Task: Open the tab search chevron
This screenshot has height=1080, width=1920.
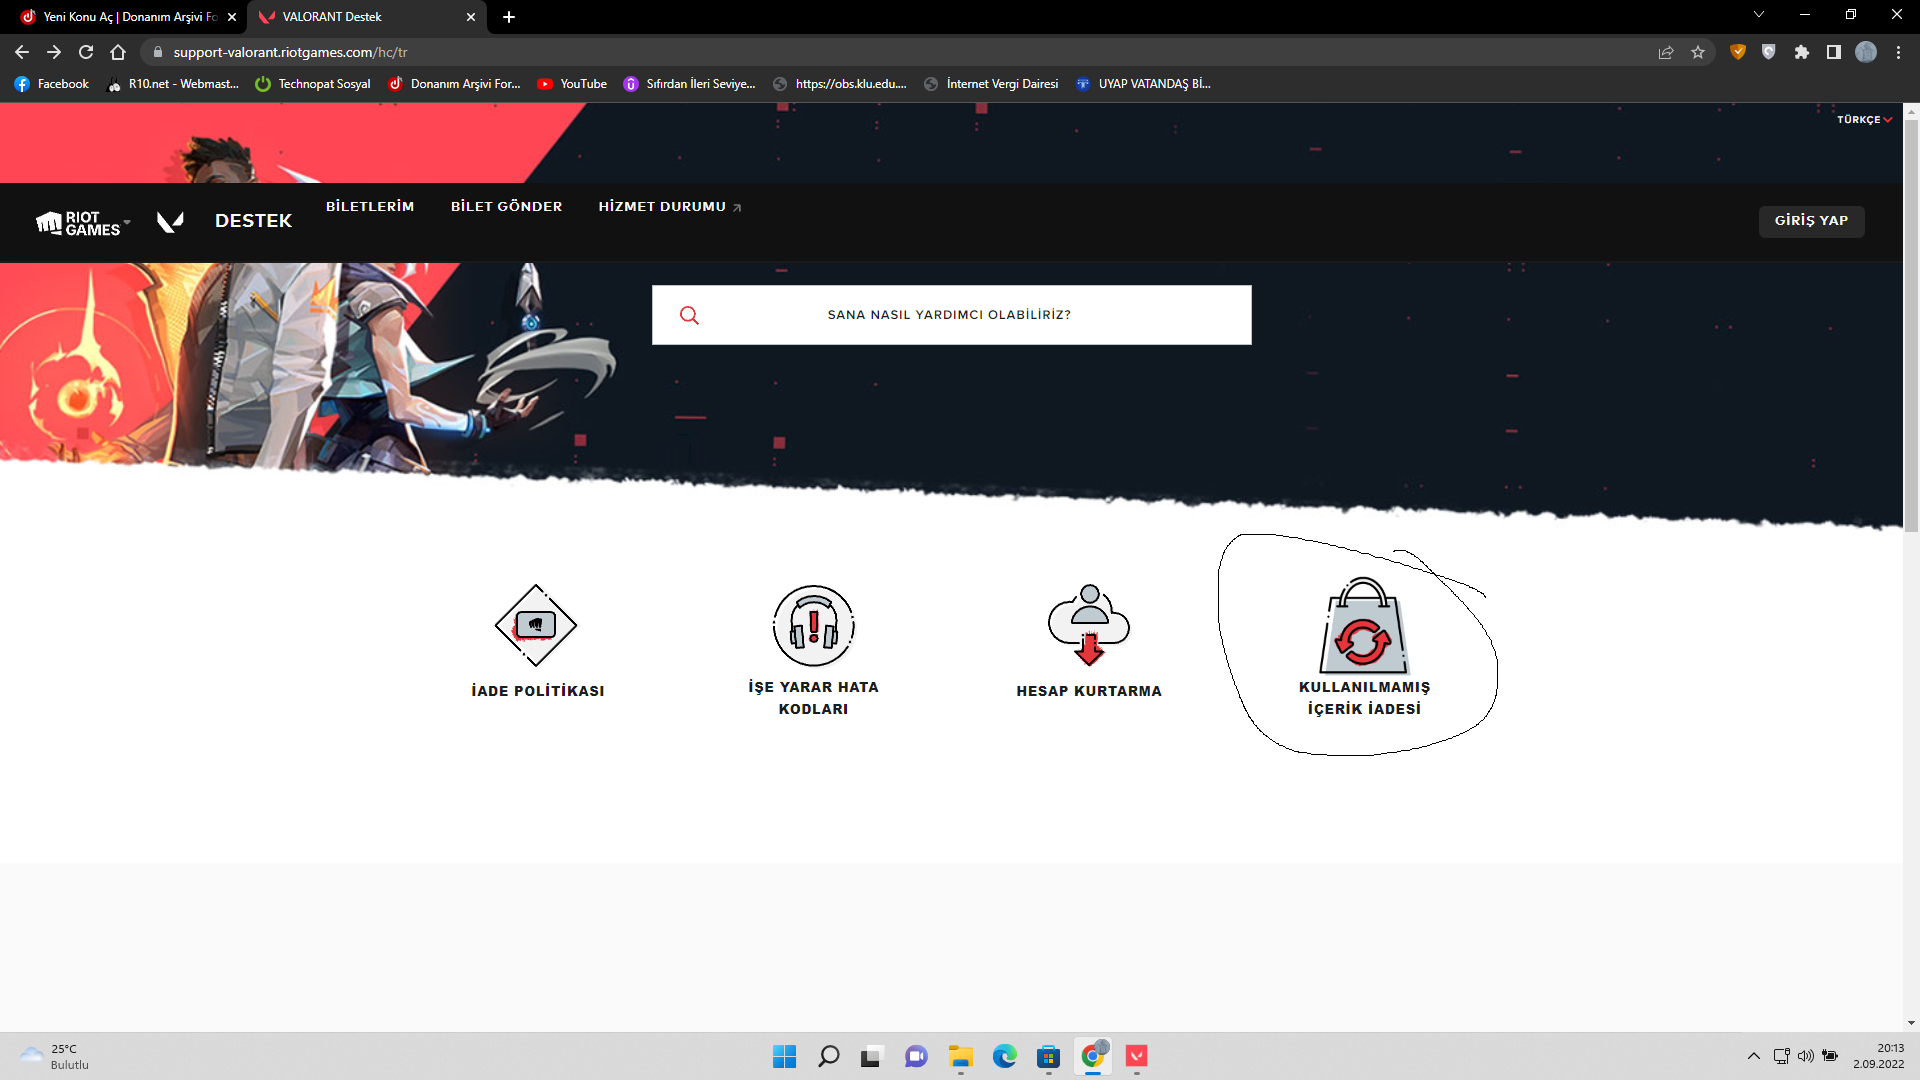Action: tap(1759, 15)
